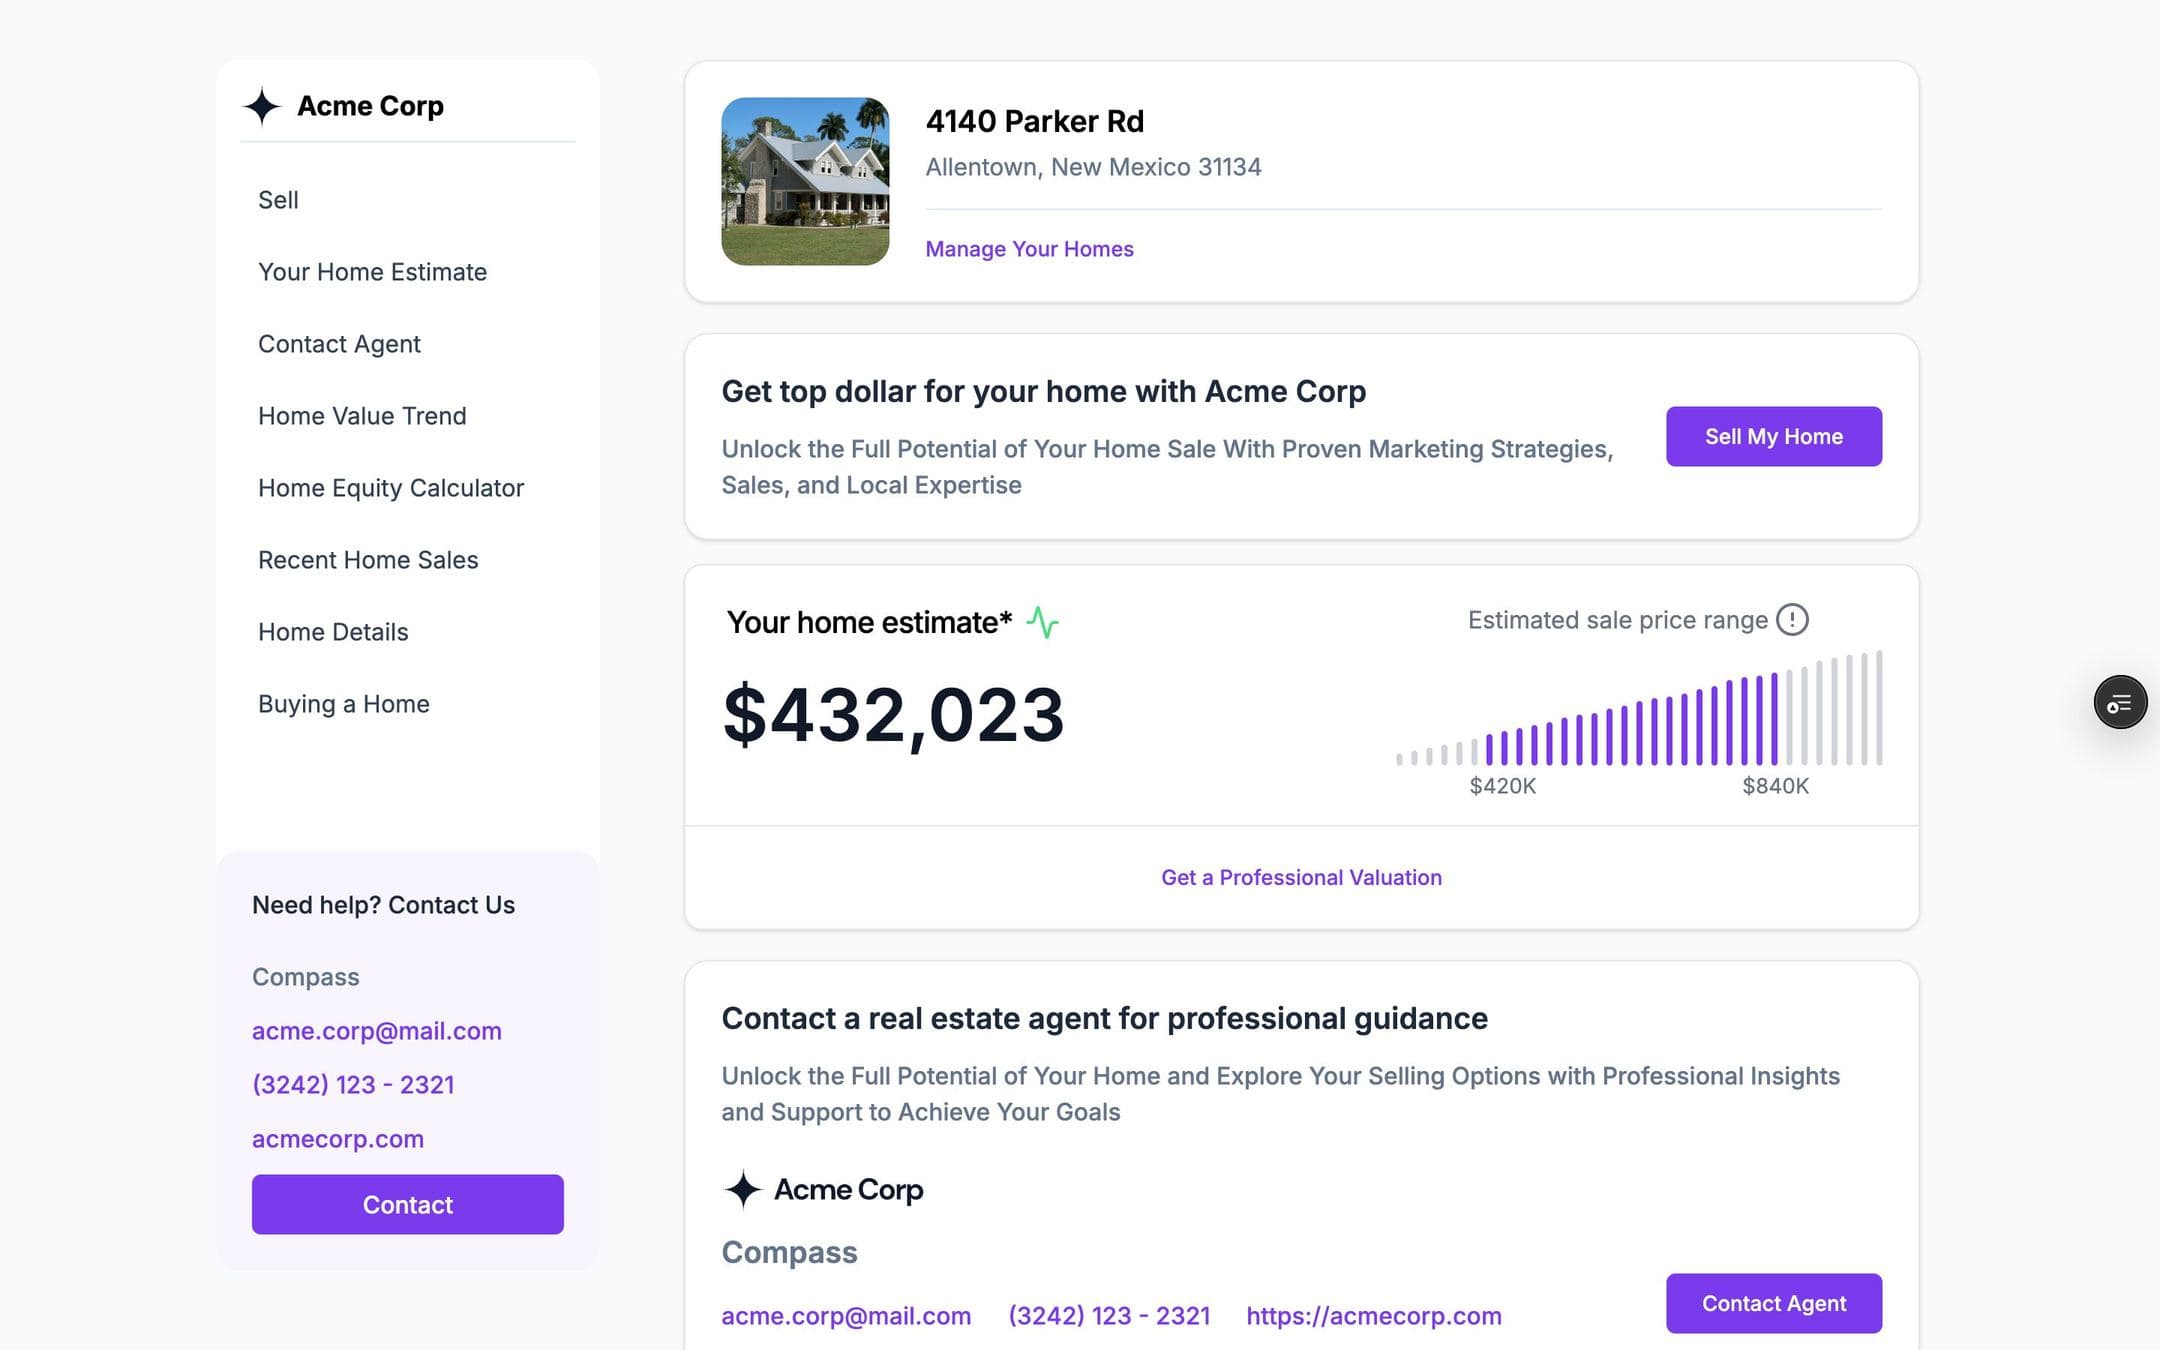The height and width of the screenshot is (1350, 2160).
Task: Click the Sell My Home button
Action: click(1773, 436)
